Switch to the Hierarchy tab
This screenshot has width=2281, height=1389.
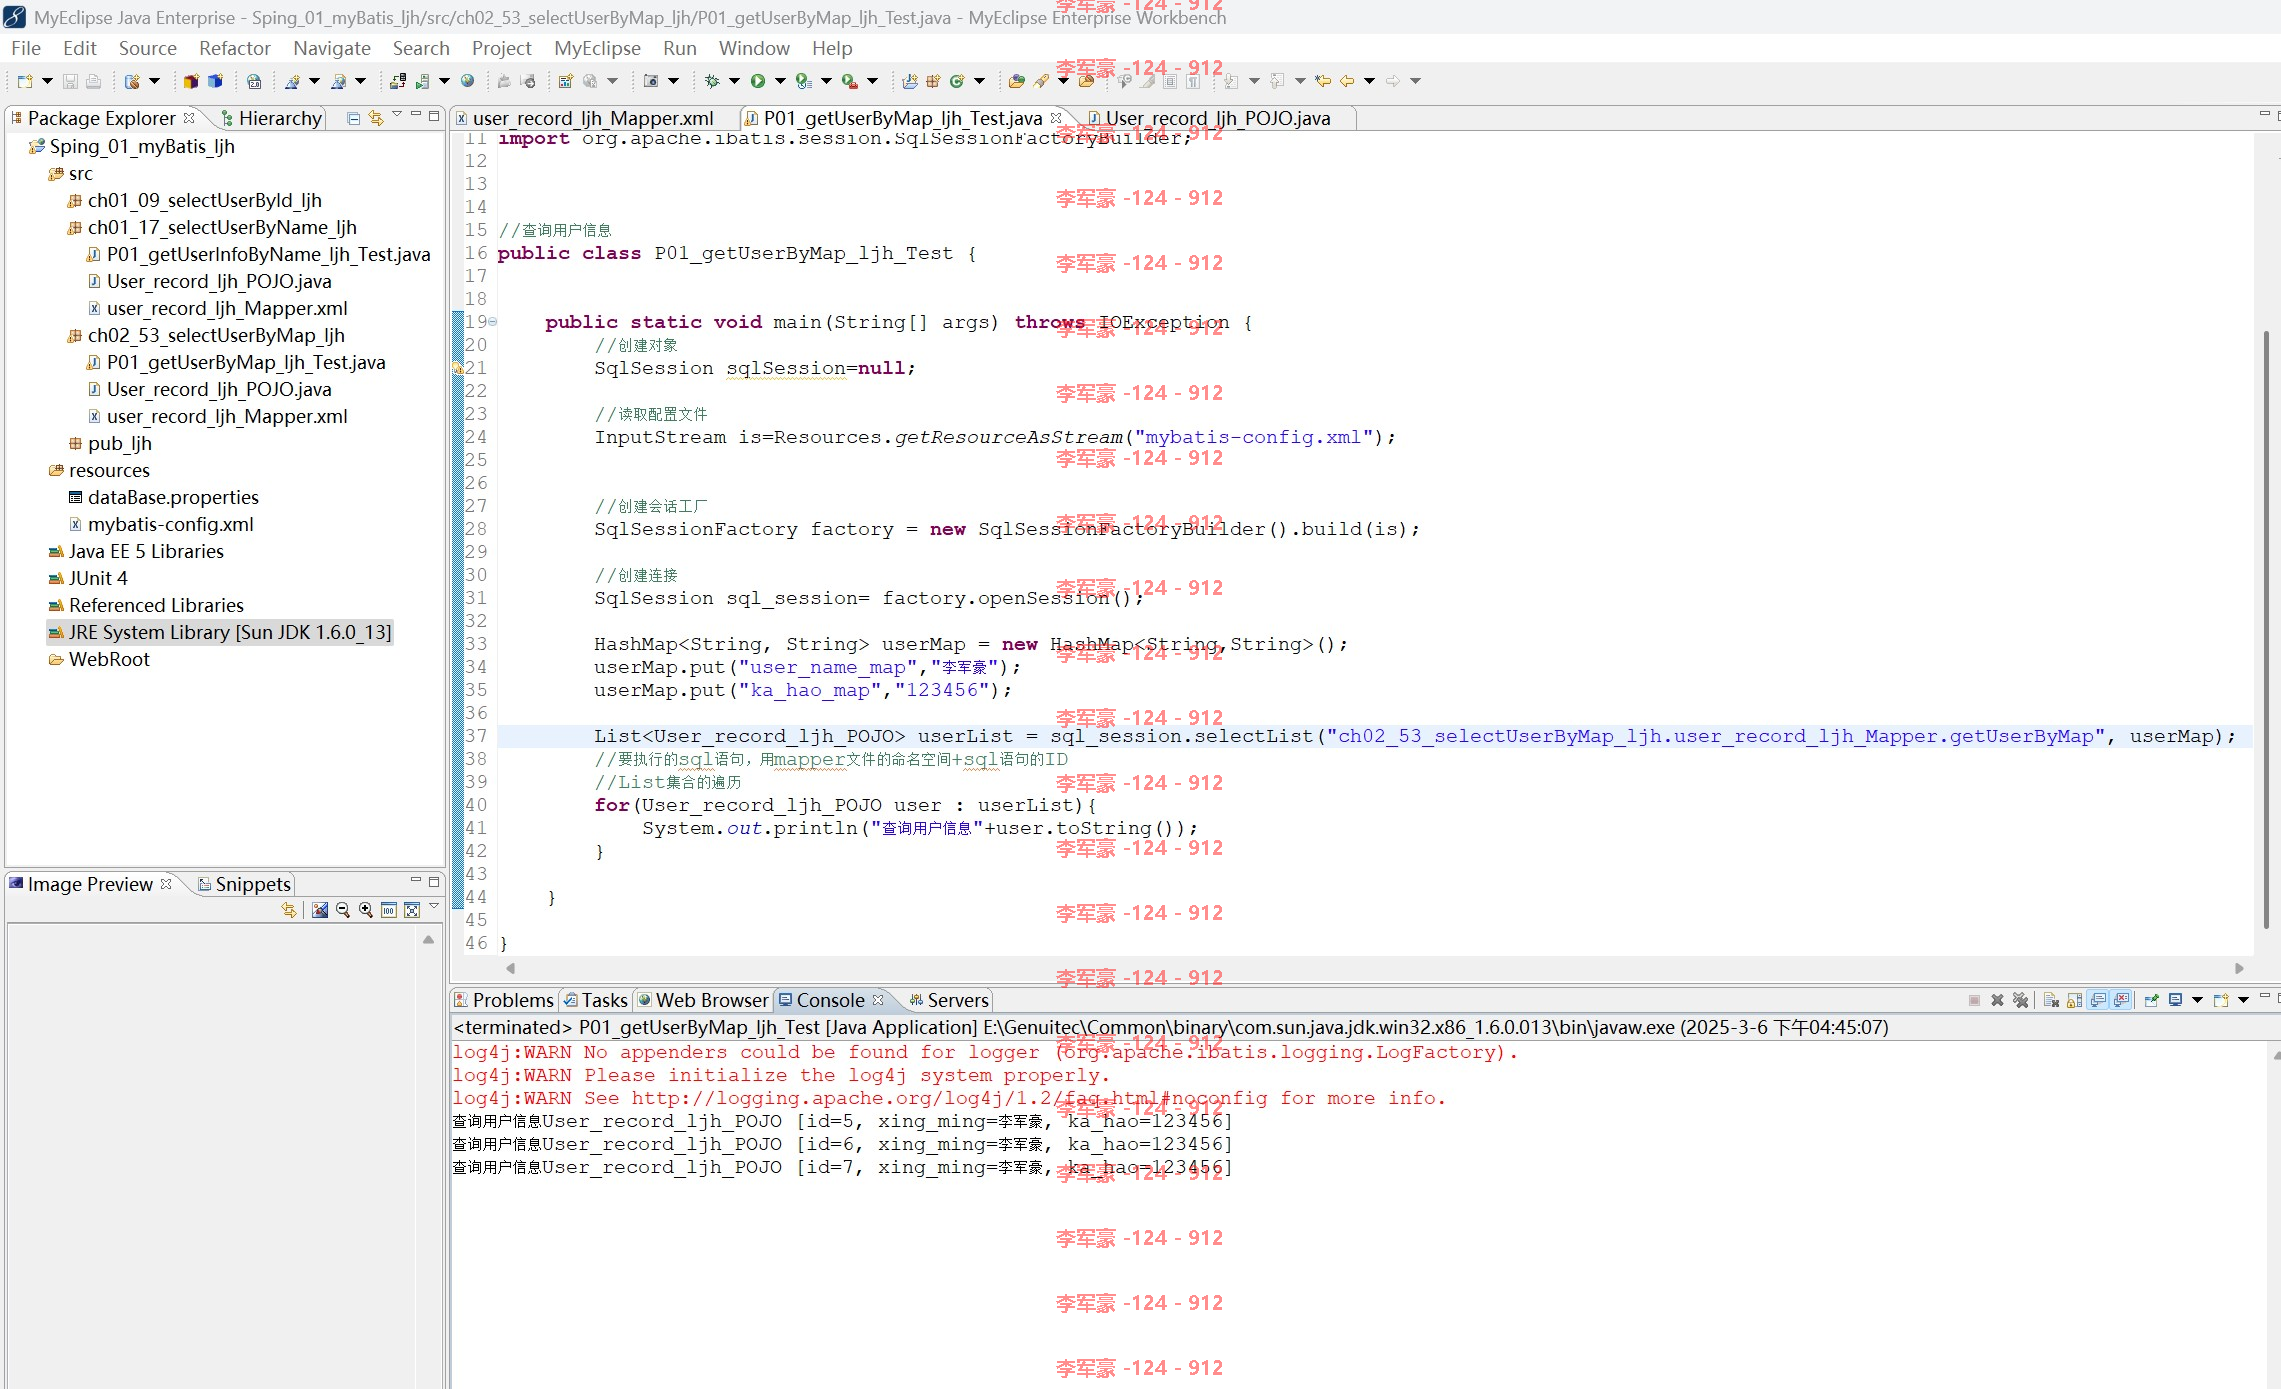[x=271, y=118]
